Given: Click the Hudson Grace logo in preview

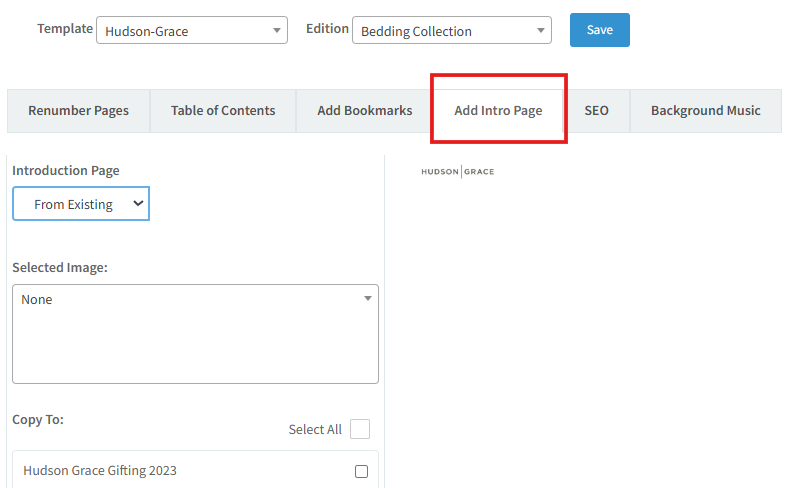Looking at the screenshot, I should coord(457,172).
